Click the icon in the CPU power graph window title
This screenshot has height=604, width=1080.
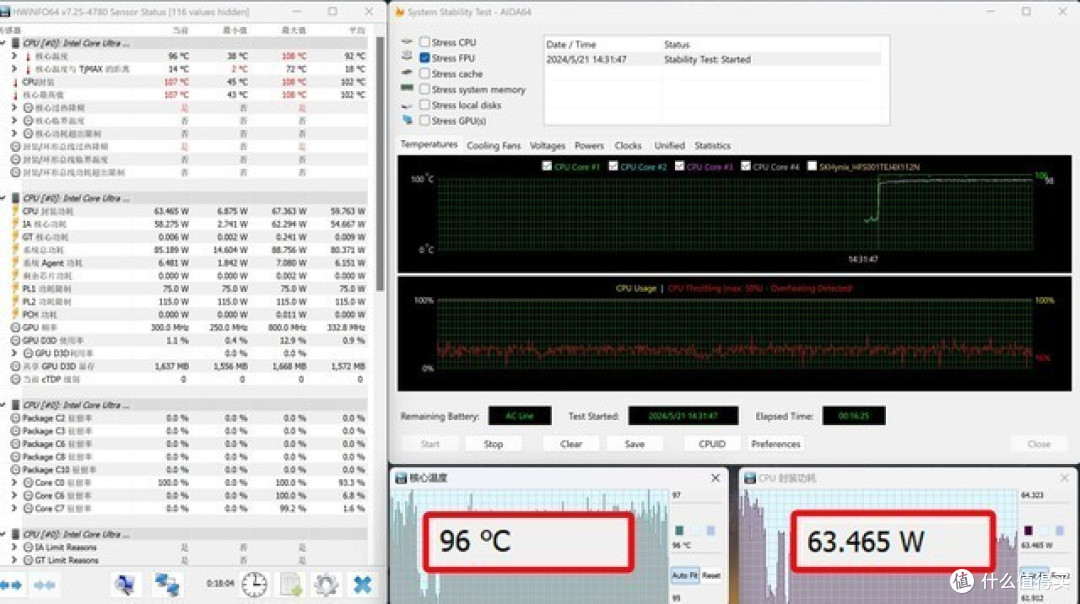[x=750, y=478]
